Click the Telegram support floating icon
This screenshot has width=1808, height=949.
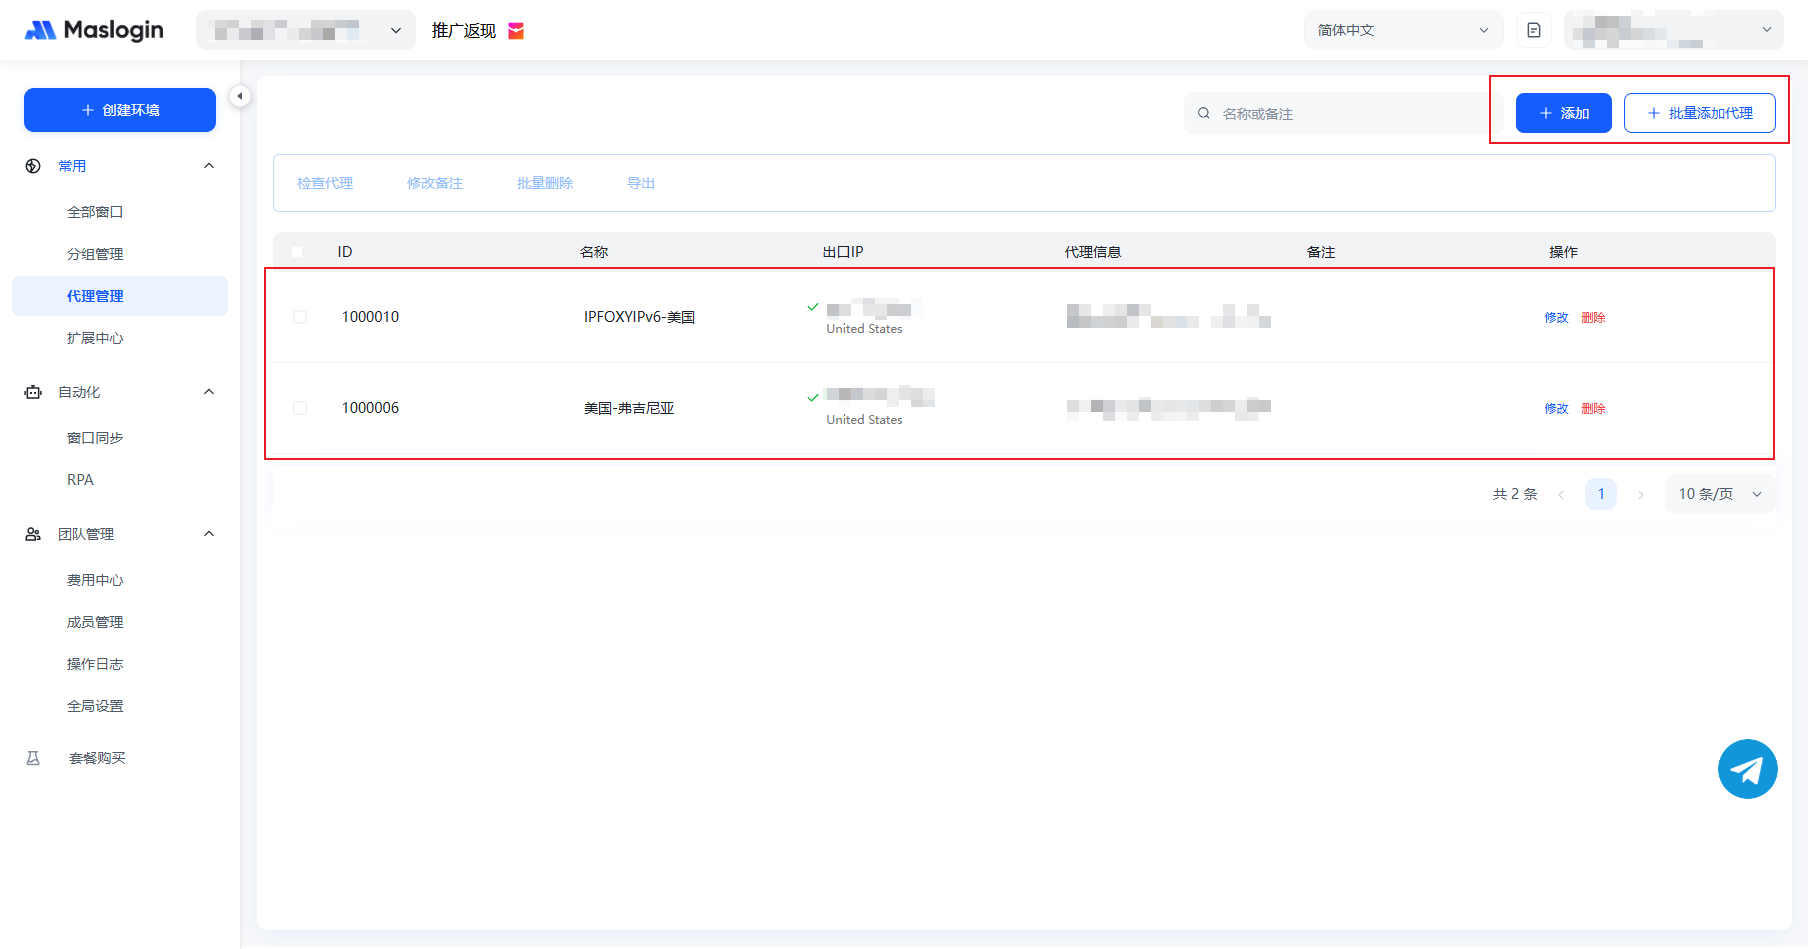(1747, 769)
